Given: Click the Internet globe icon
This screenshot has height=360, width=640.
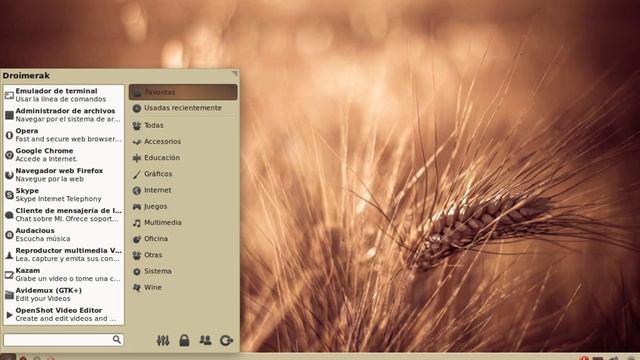Looking at the screenshot, I should [137, 190].
